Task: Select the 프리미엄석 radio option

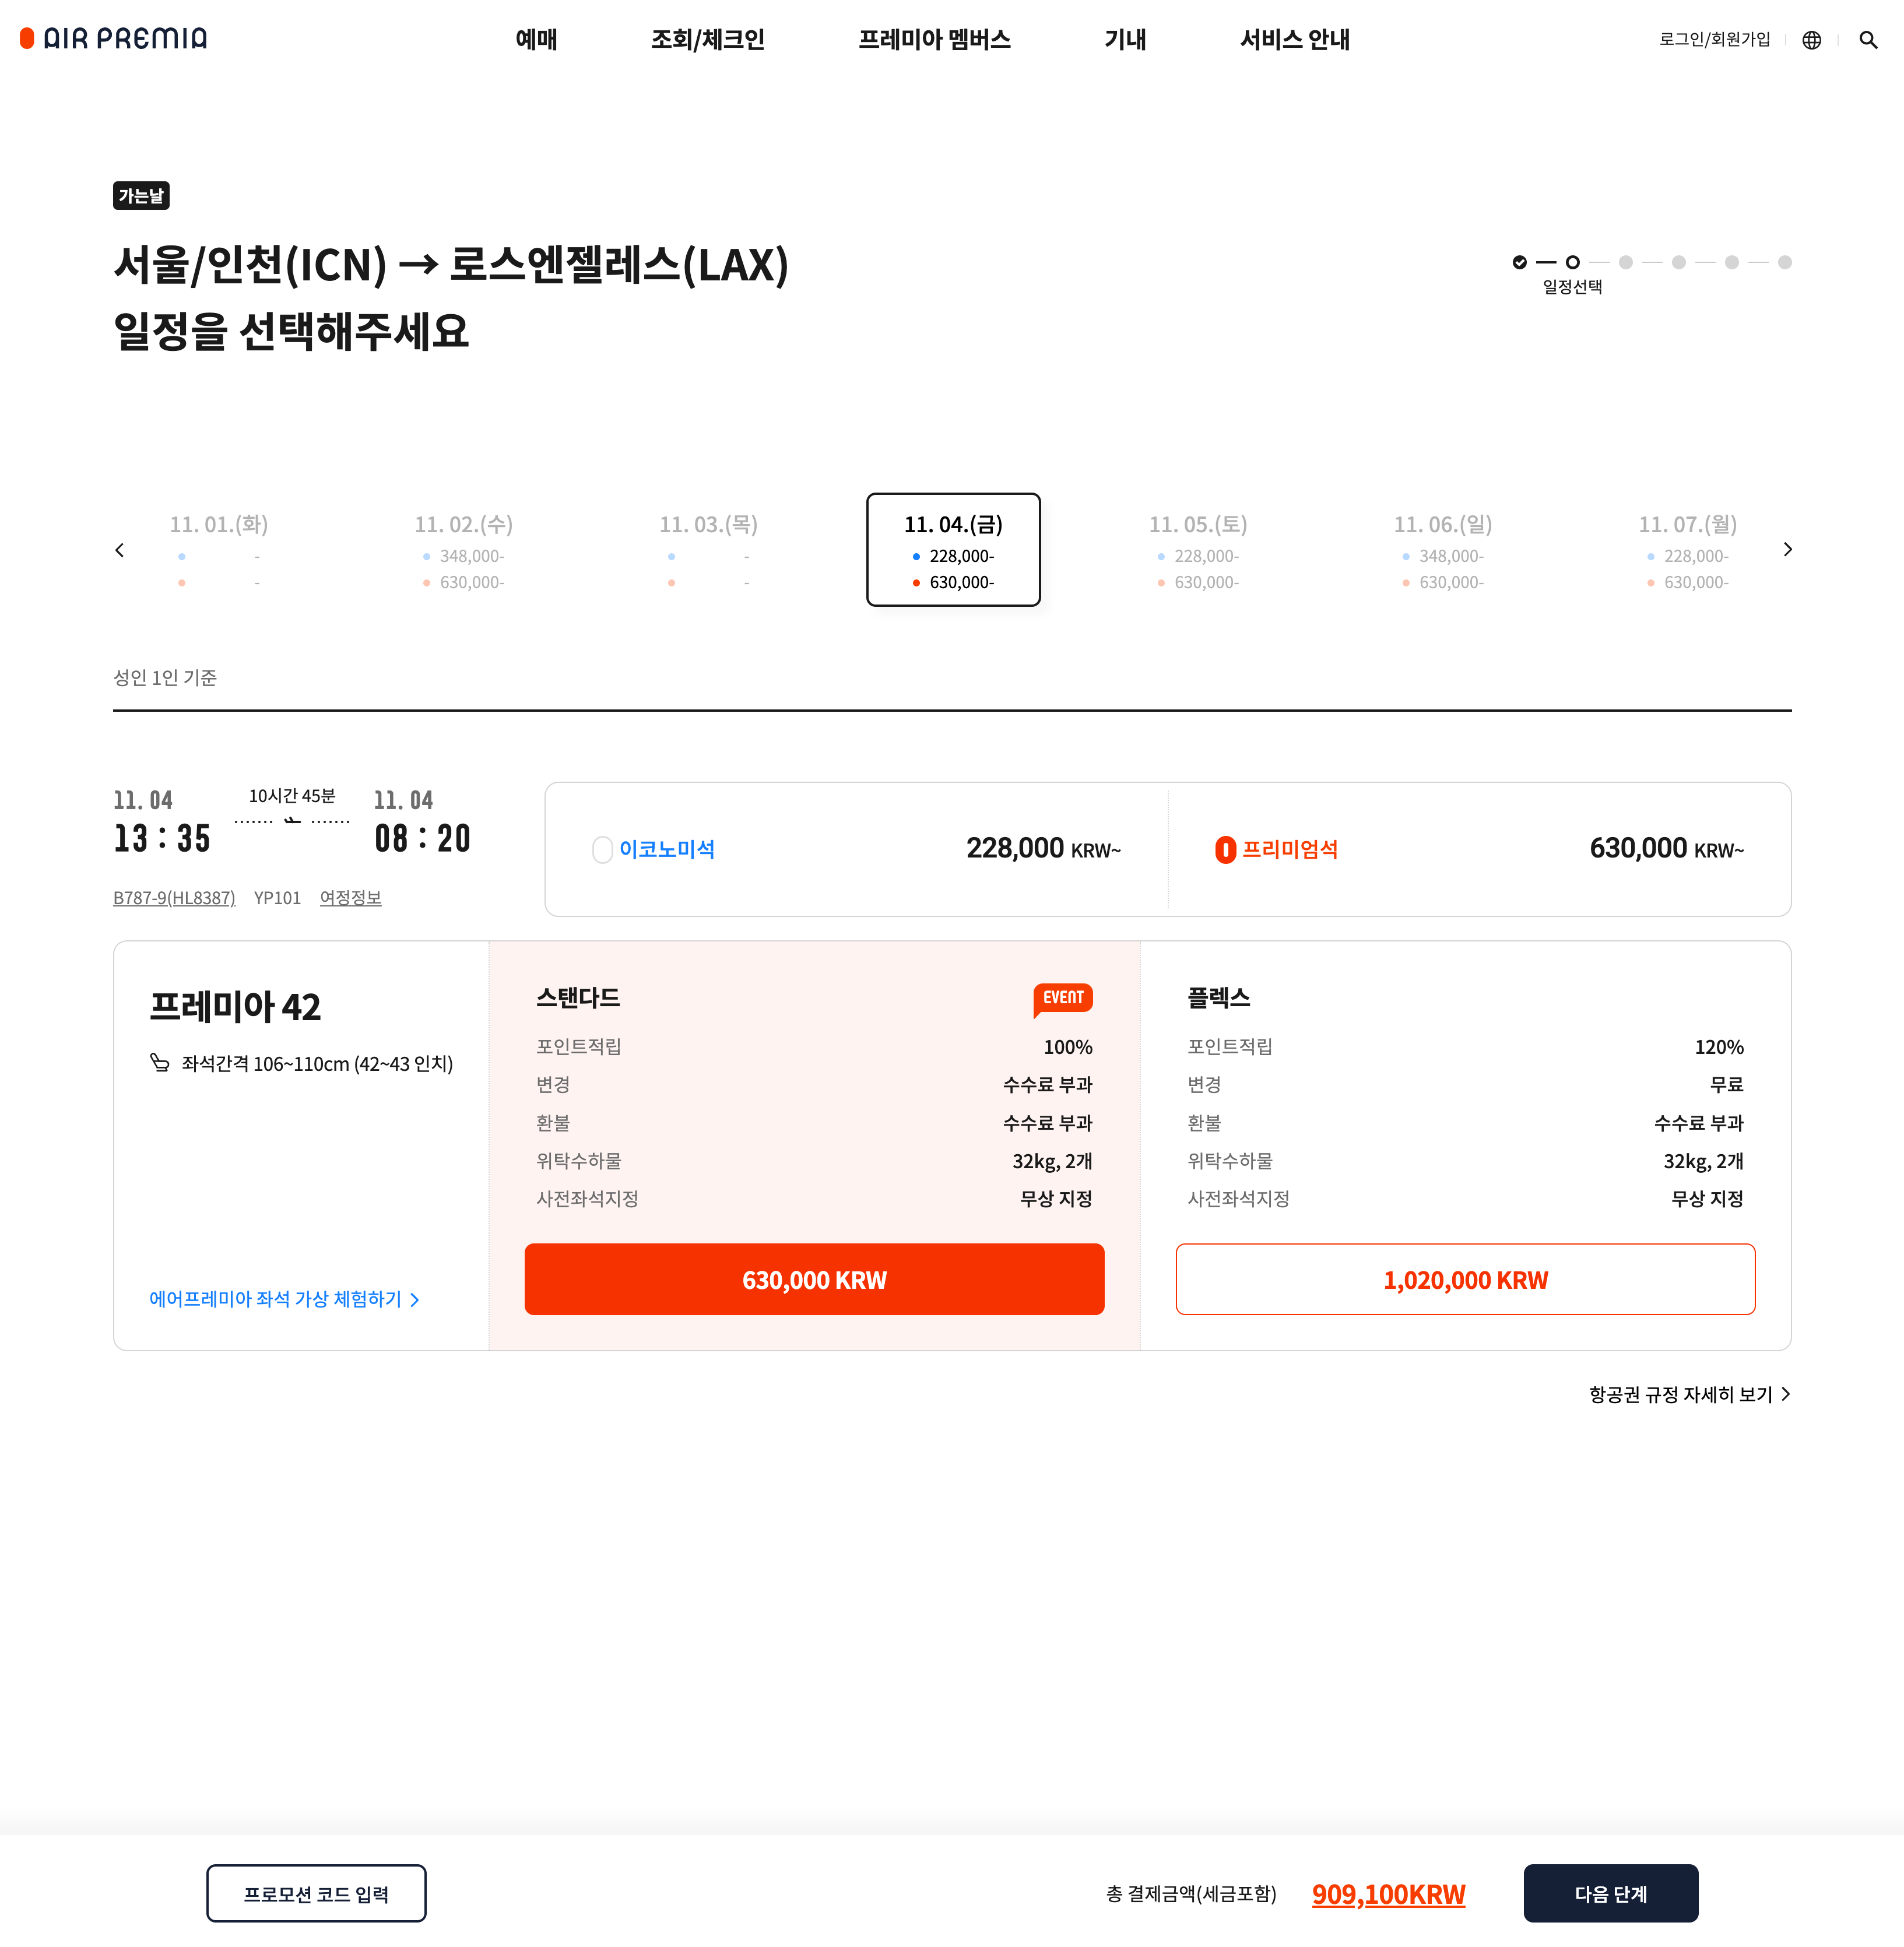Action: click(1225, 849)
